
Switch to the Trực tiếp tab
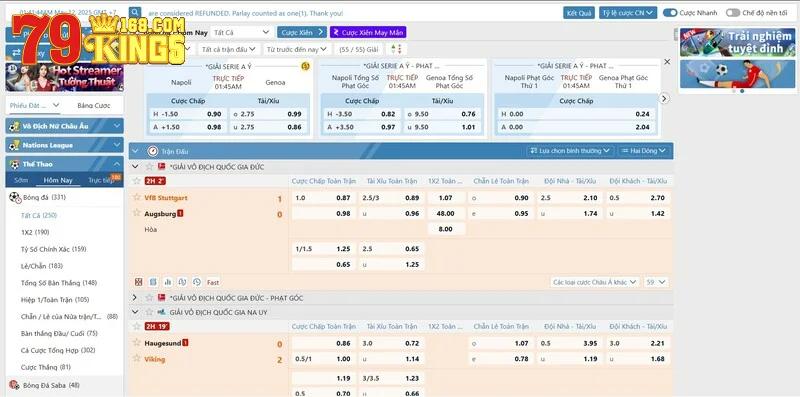pyautogui.click(x=101, y=180)
